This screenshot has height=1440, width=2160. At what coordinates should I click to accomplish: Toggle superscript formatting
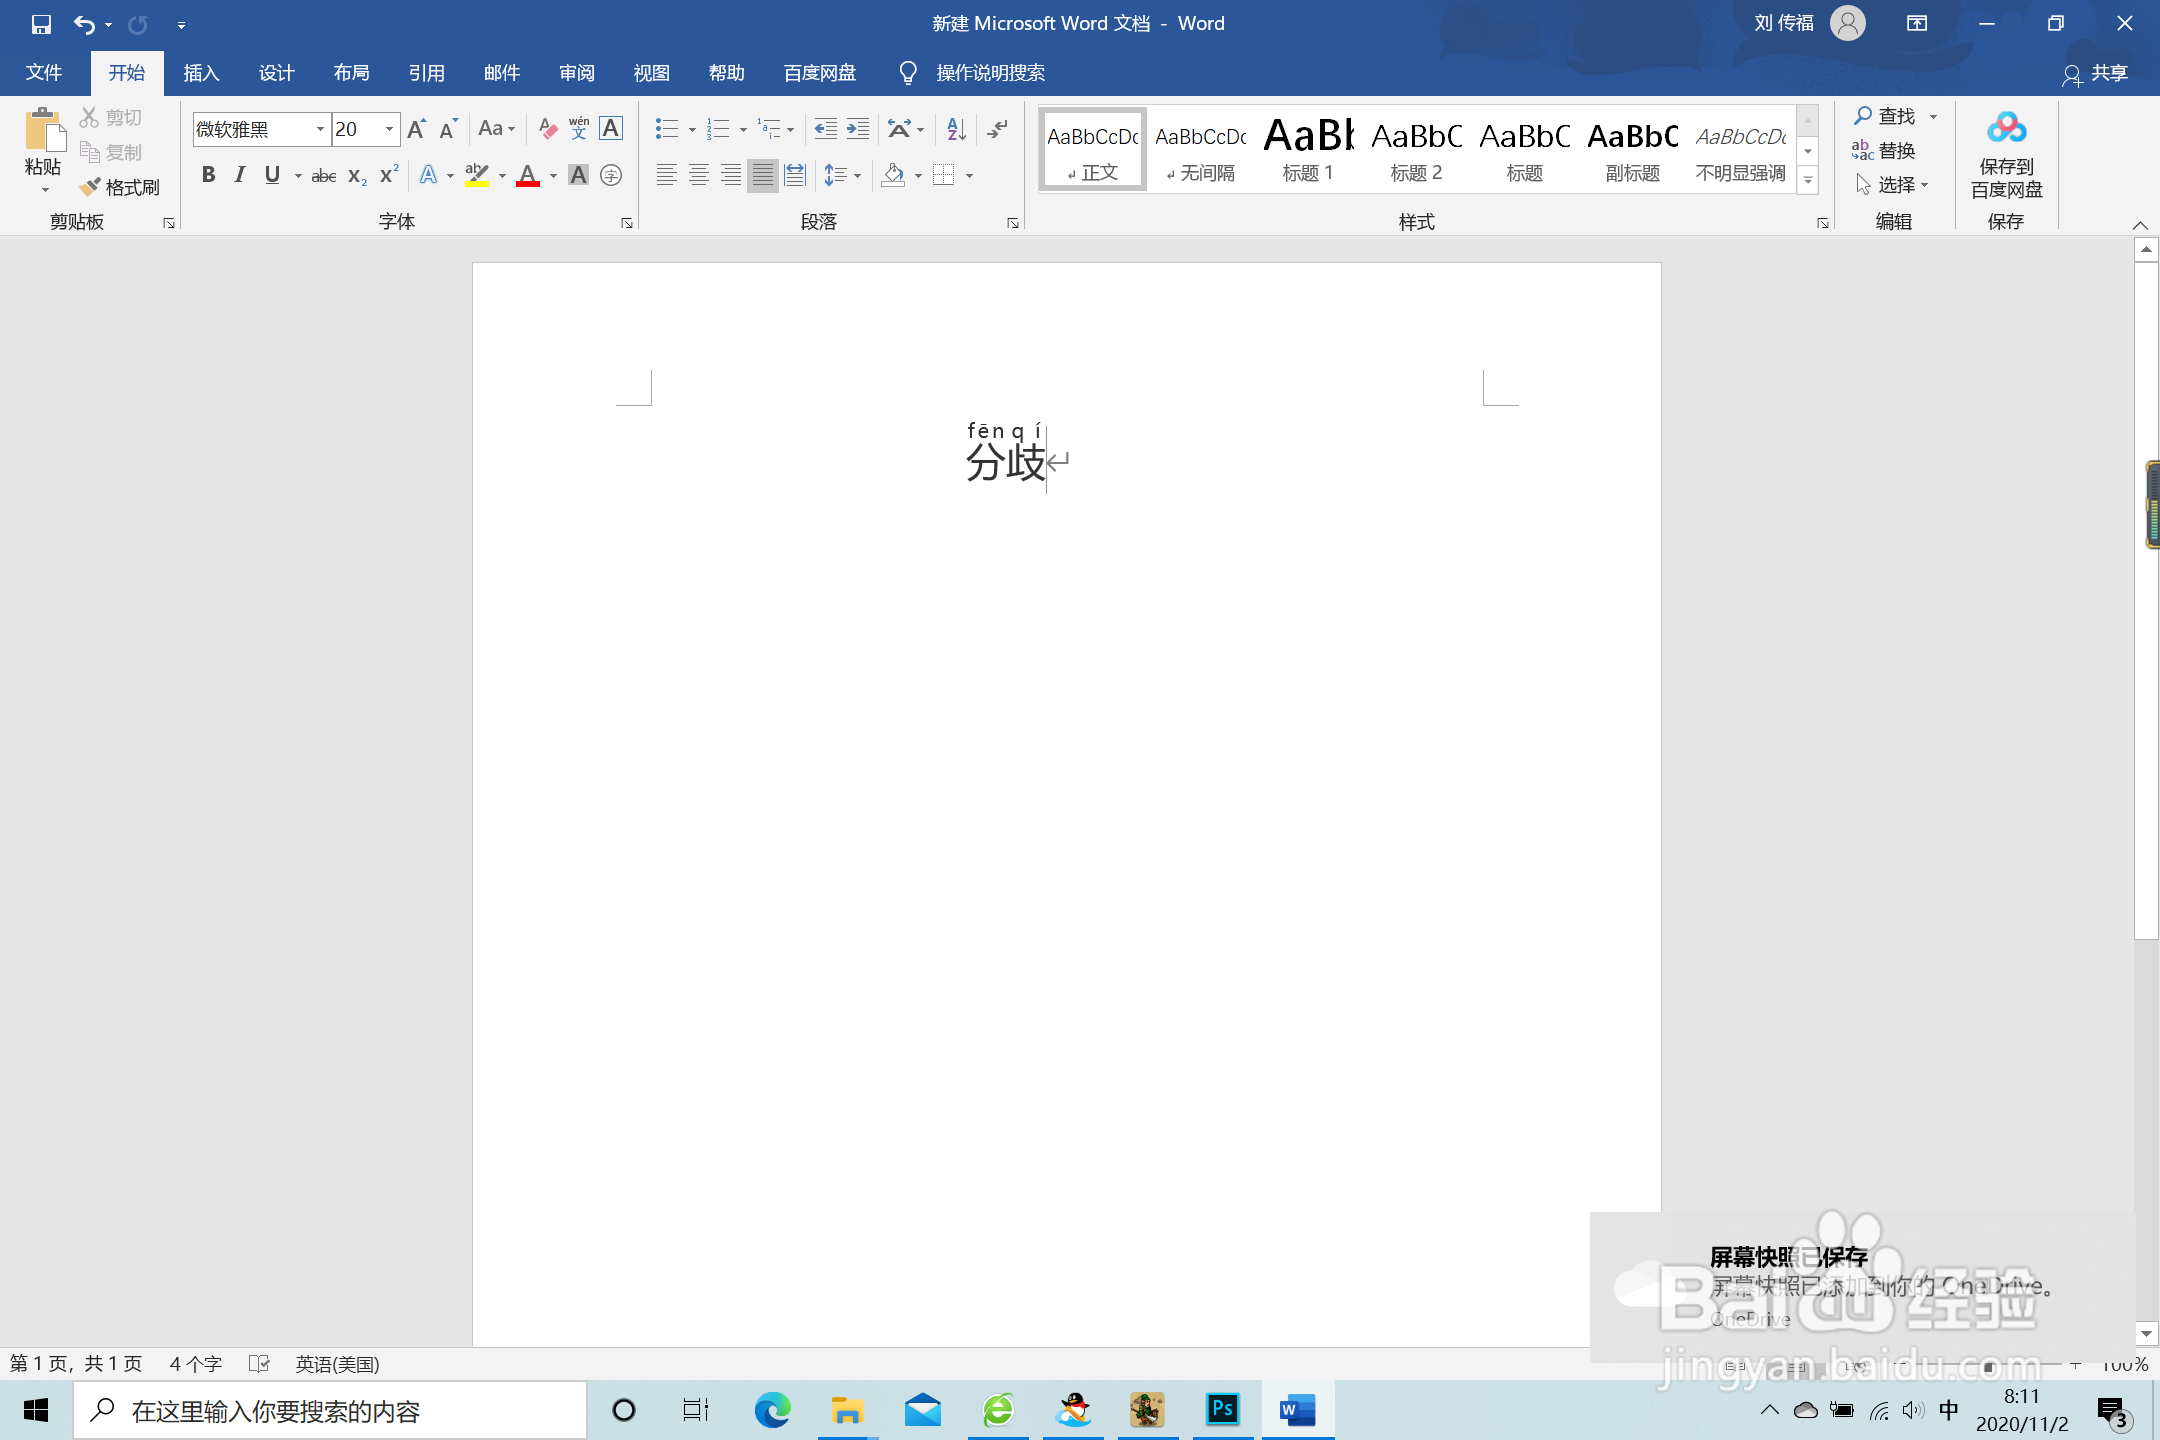pos(389,175)
